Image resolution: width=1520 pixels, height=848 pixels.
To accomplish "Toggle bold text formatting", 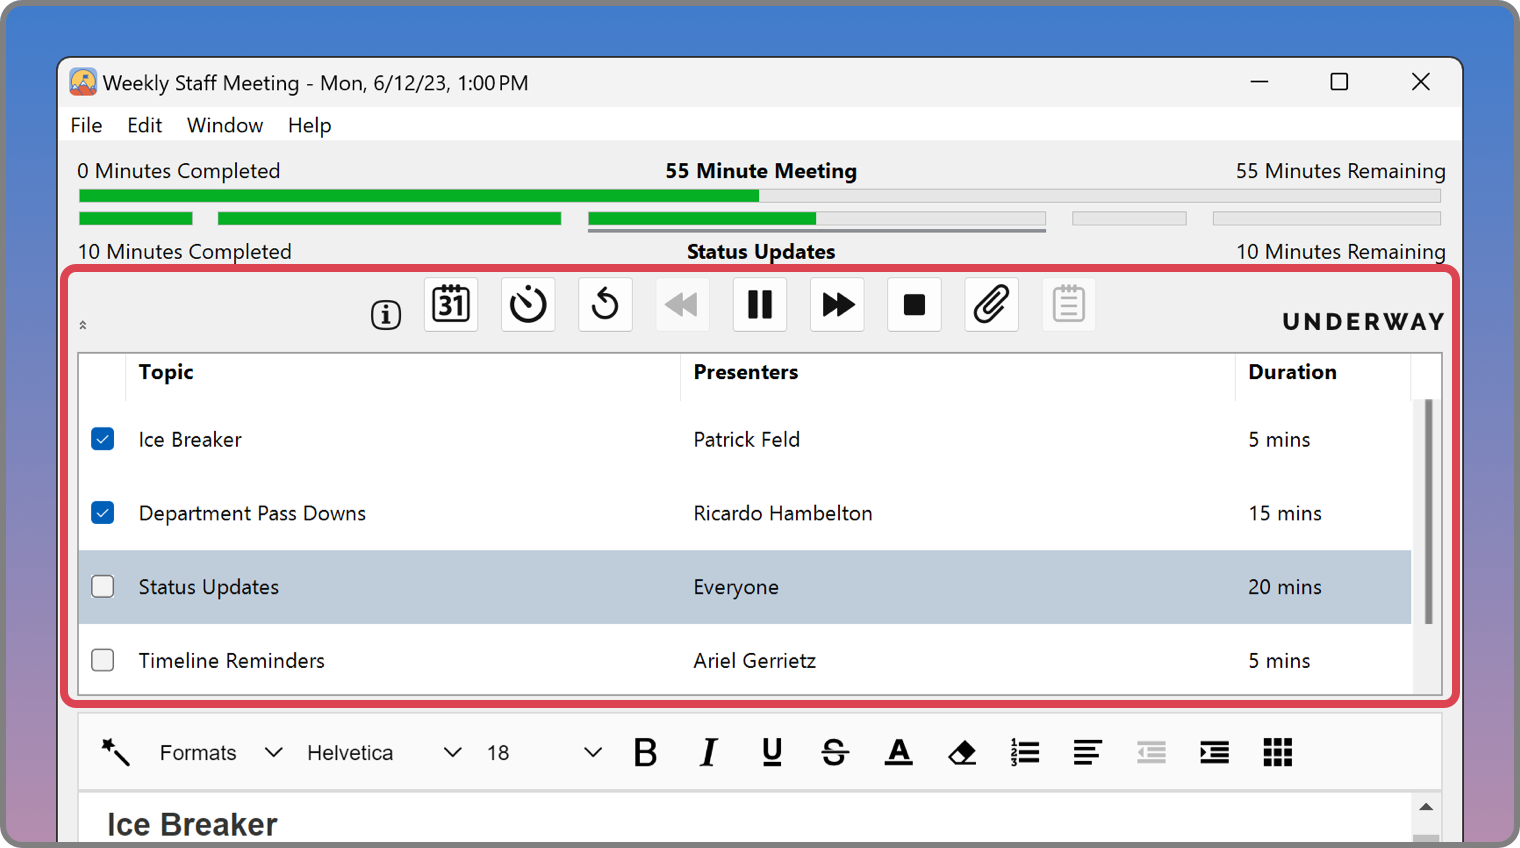I will [x=645, y=752].
